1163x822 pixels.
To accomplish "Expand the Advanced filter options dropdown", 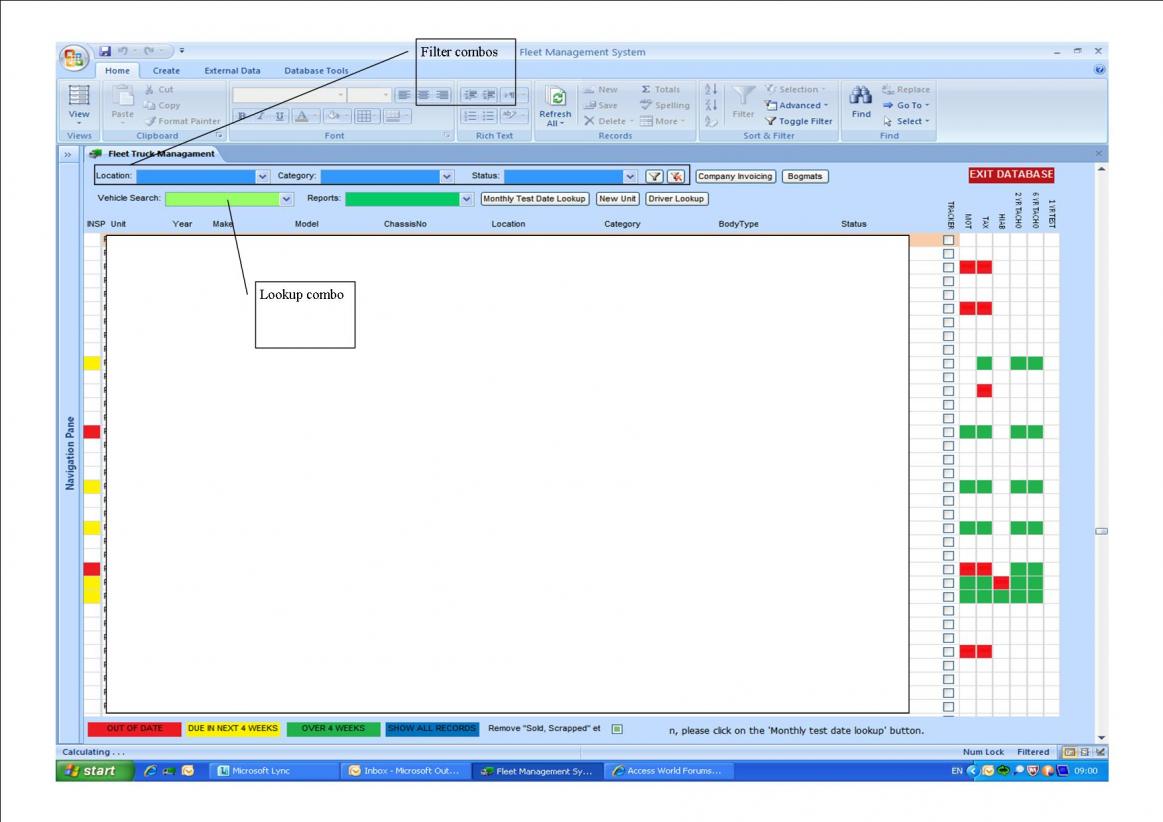I will (826, 105).
